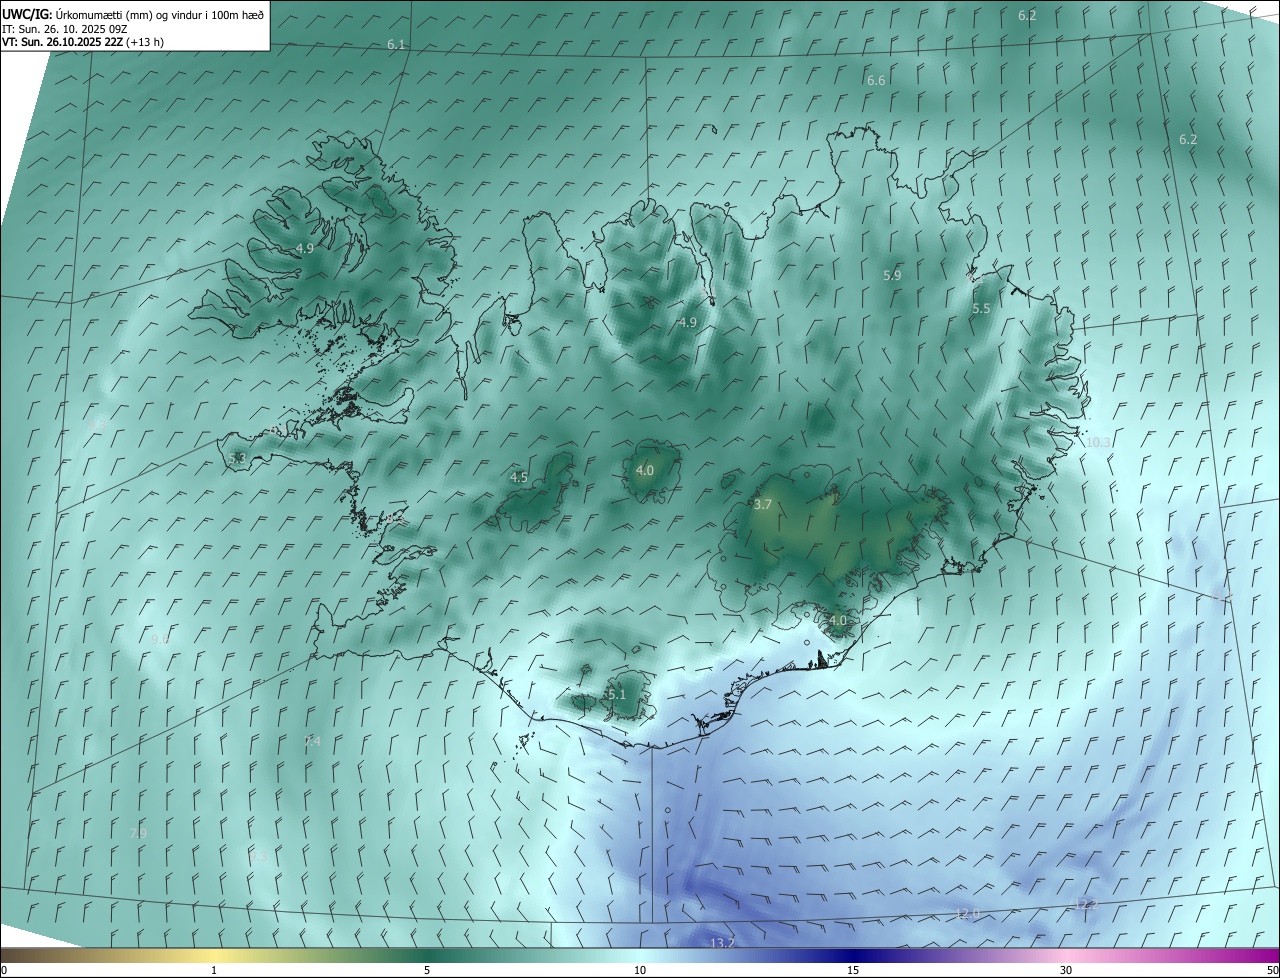Click the 'UWC/IG: Úrkomumætti (mm)' title line

pyautogui.click(x=133, y=13)
